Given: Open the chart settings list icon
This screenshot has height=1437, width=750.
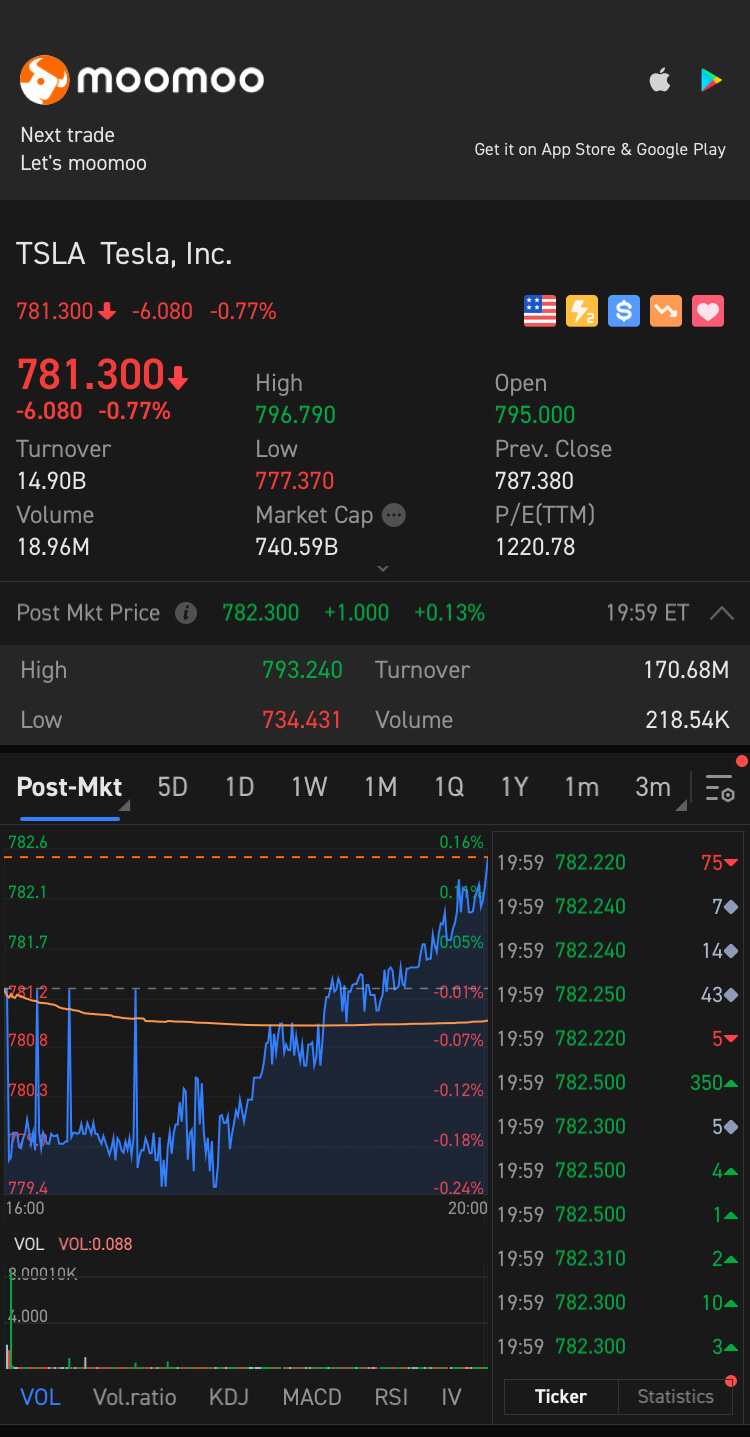Looking at the screenshot, I should (720, 788).
